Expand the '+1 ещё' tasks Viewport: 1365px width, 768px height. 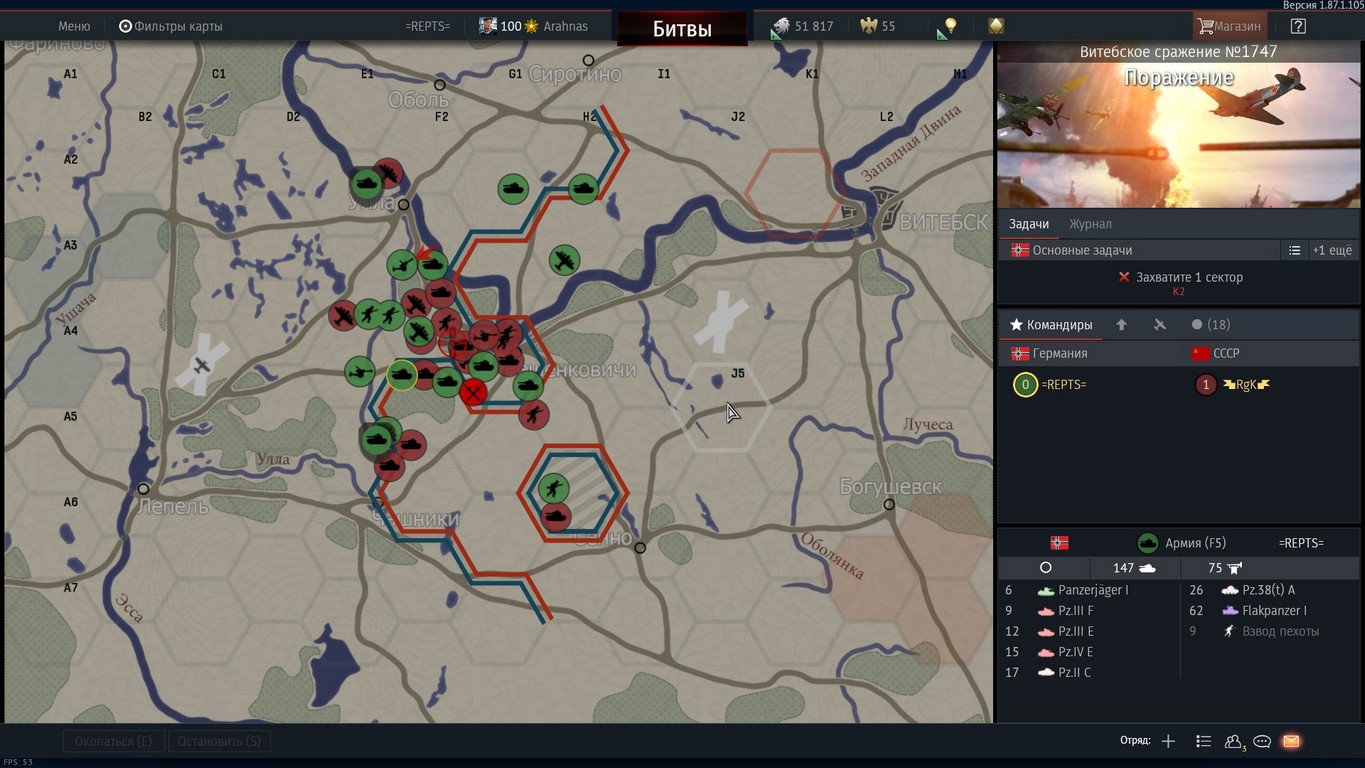click(x=1332, y=251)
